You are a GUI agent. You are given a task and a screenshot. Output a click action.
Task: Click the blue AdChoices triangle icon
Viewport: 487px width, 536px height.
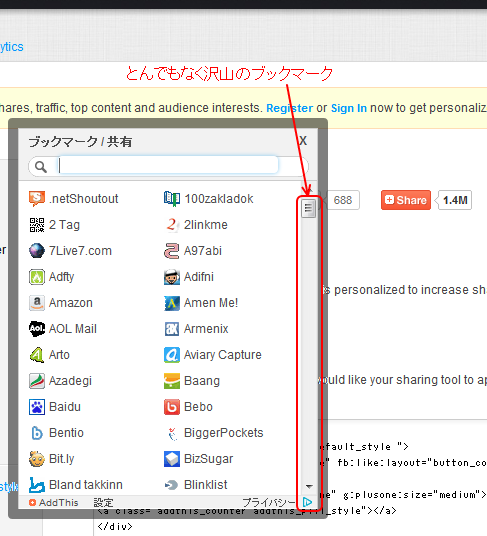tap(307, 502)
